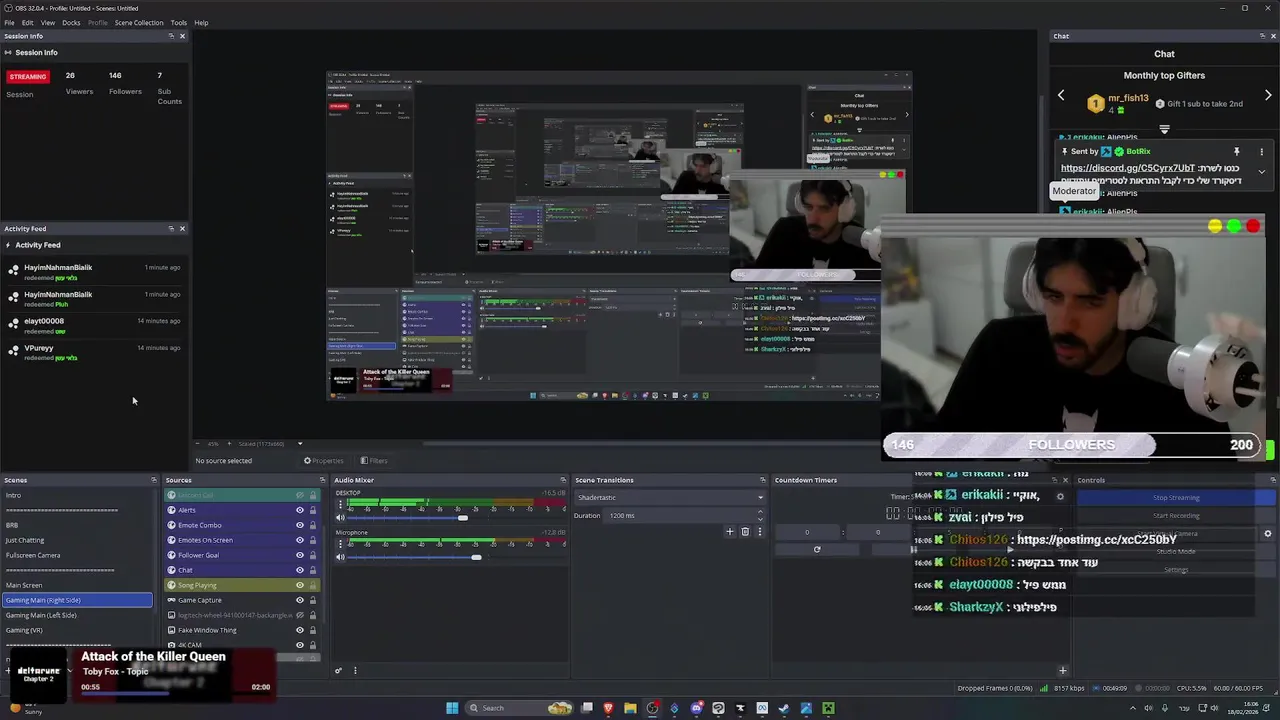
Task: Float the Activity Feed dock
Action: click(171, 228)
